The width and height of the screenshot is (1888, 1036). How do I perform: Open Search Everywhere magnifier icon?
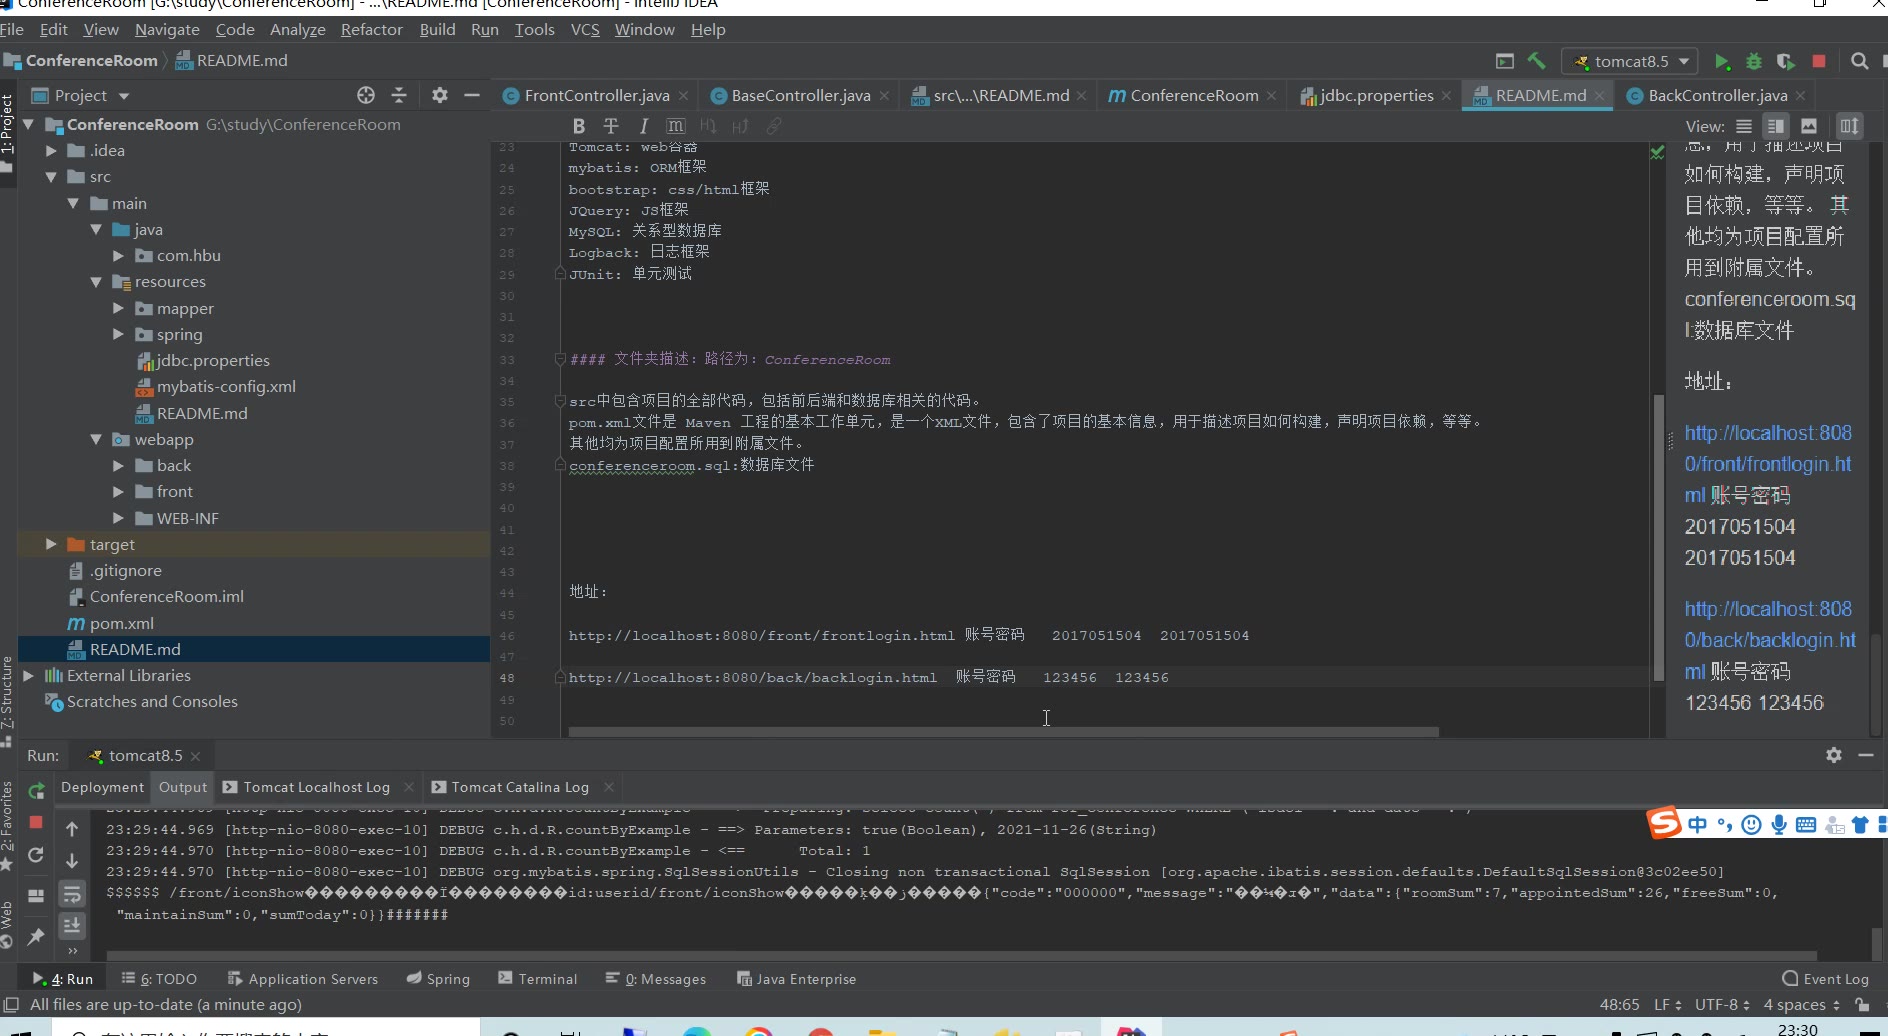(1859, 61)
